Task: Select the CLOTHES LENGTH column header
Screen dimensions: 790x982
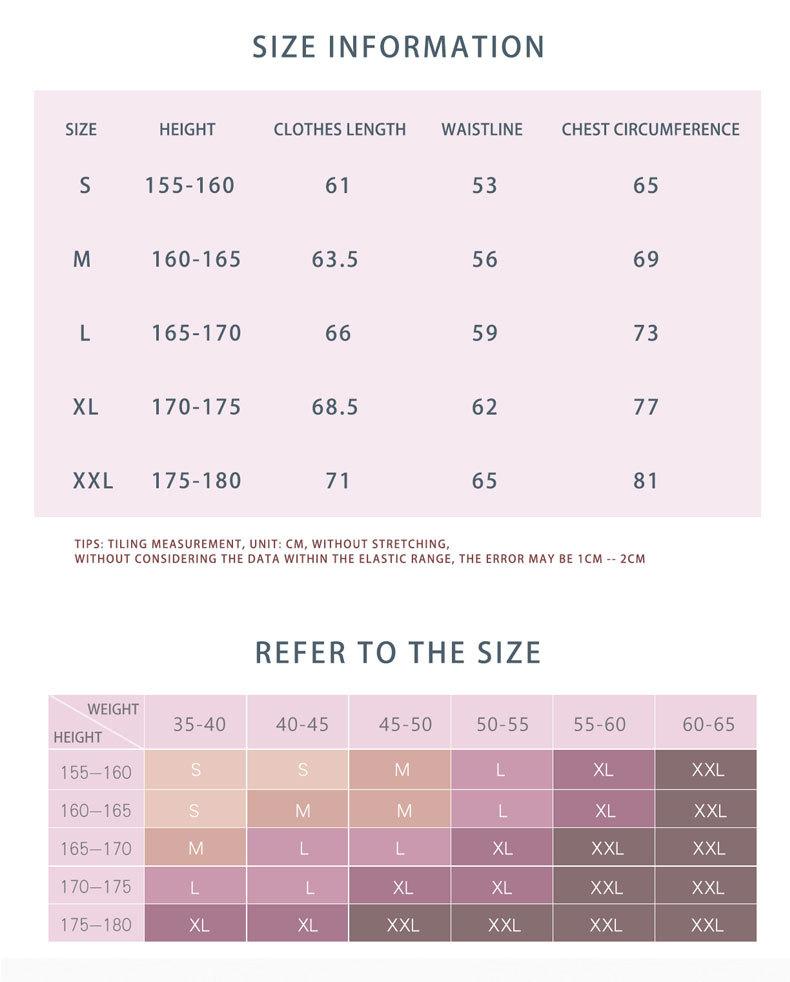Action: pos(340,129)
